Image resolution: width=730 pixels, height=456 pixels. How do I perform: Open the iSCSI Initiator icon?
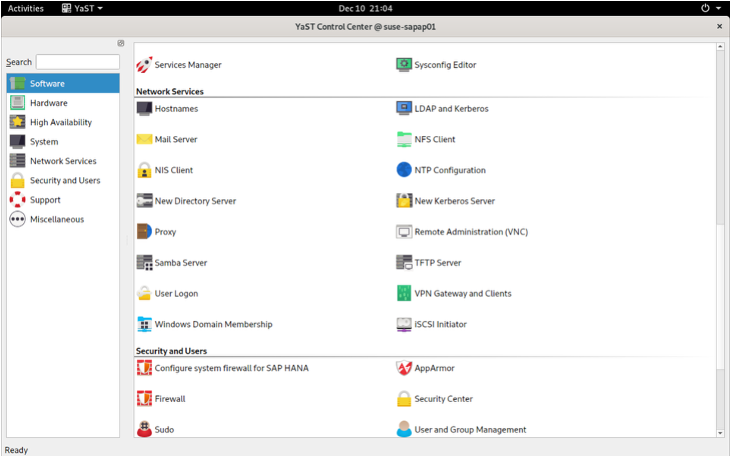(404, 324)
